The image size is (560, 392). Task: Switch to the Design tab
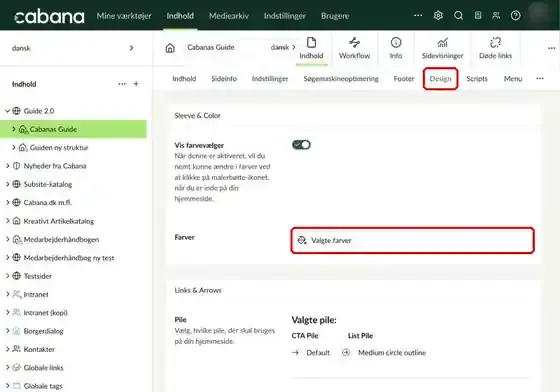pyautogui.click(x=440, y=79)
